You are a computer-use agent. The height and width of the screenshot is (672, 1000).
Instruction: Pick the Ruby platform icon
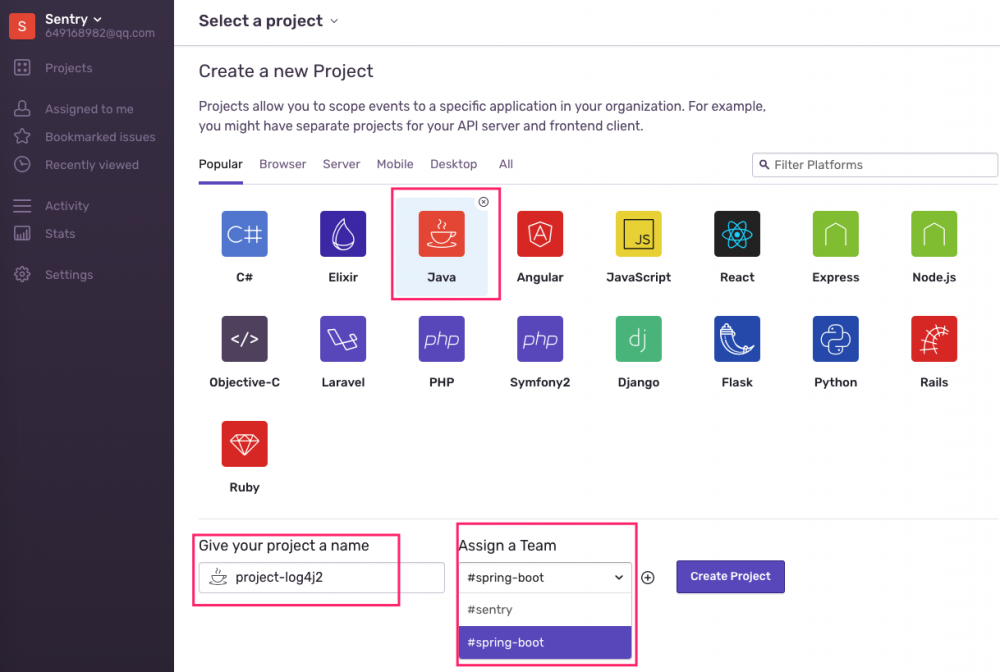coord(244,444)
